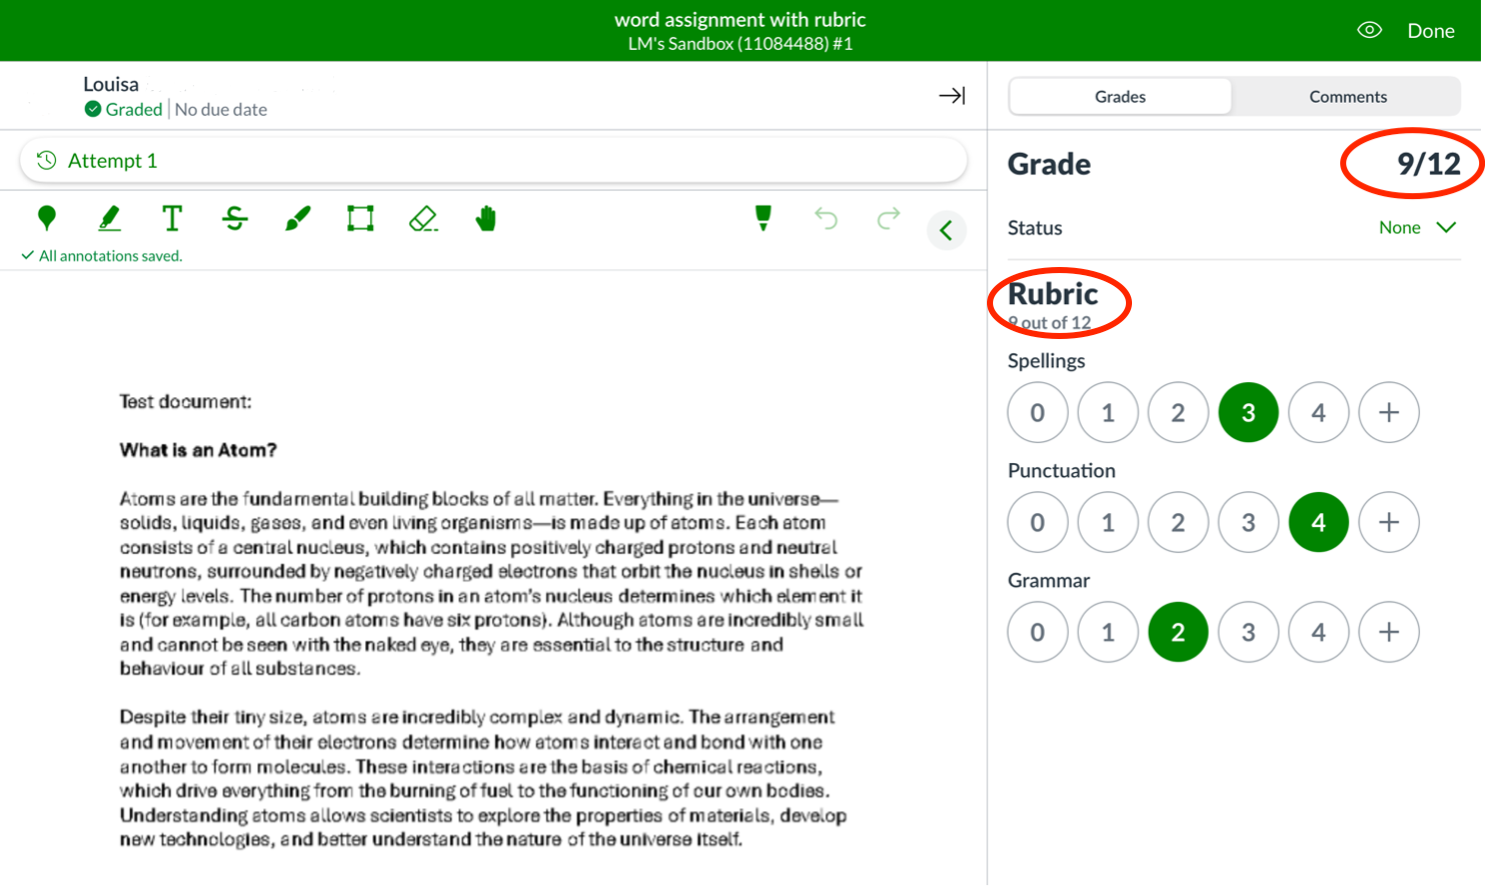Viewport: 1485px width, 889px height.
Task: Activate the strikethrough annotation tool
Action: [235, 218]
